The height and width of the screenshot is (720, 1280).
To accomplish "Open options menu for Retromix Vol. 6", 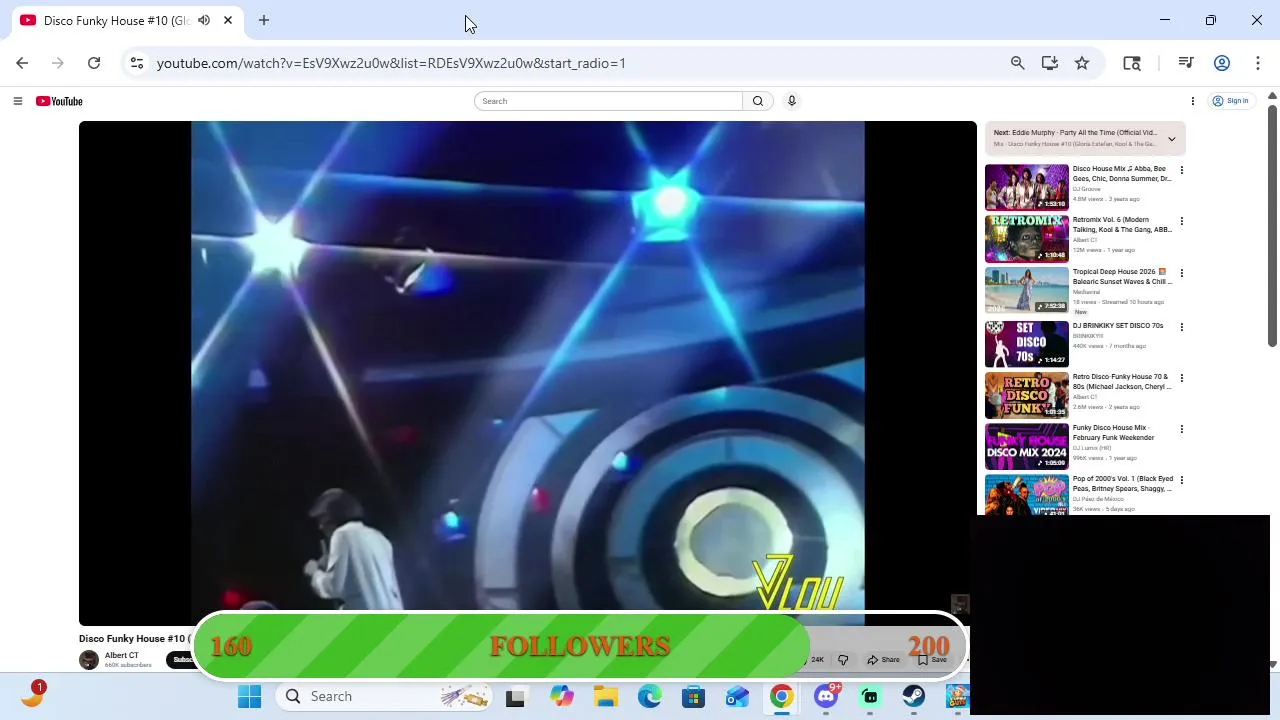I will 1182,221.
